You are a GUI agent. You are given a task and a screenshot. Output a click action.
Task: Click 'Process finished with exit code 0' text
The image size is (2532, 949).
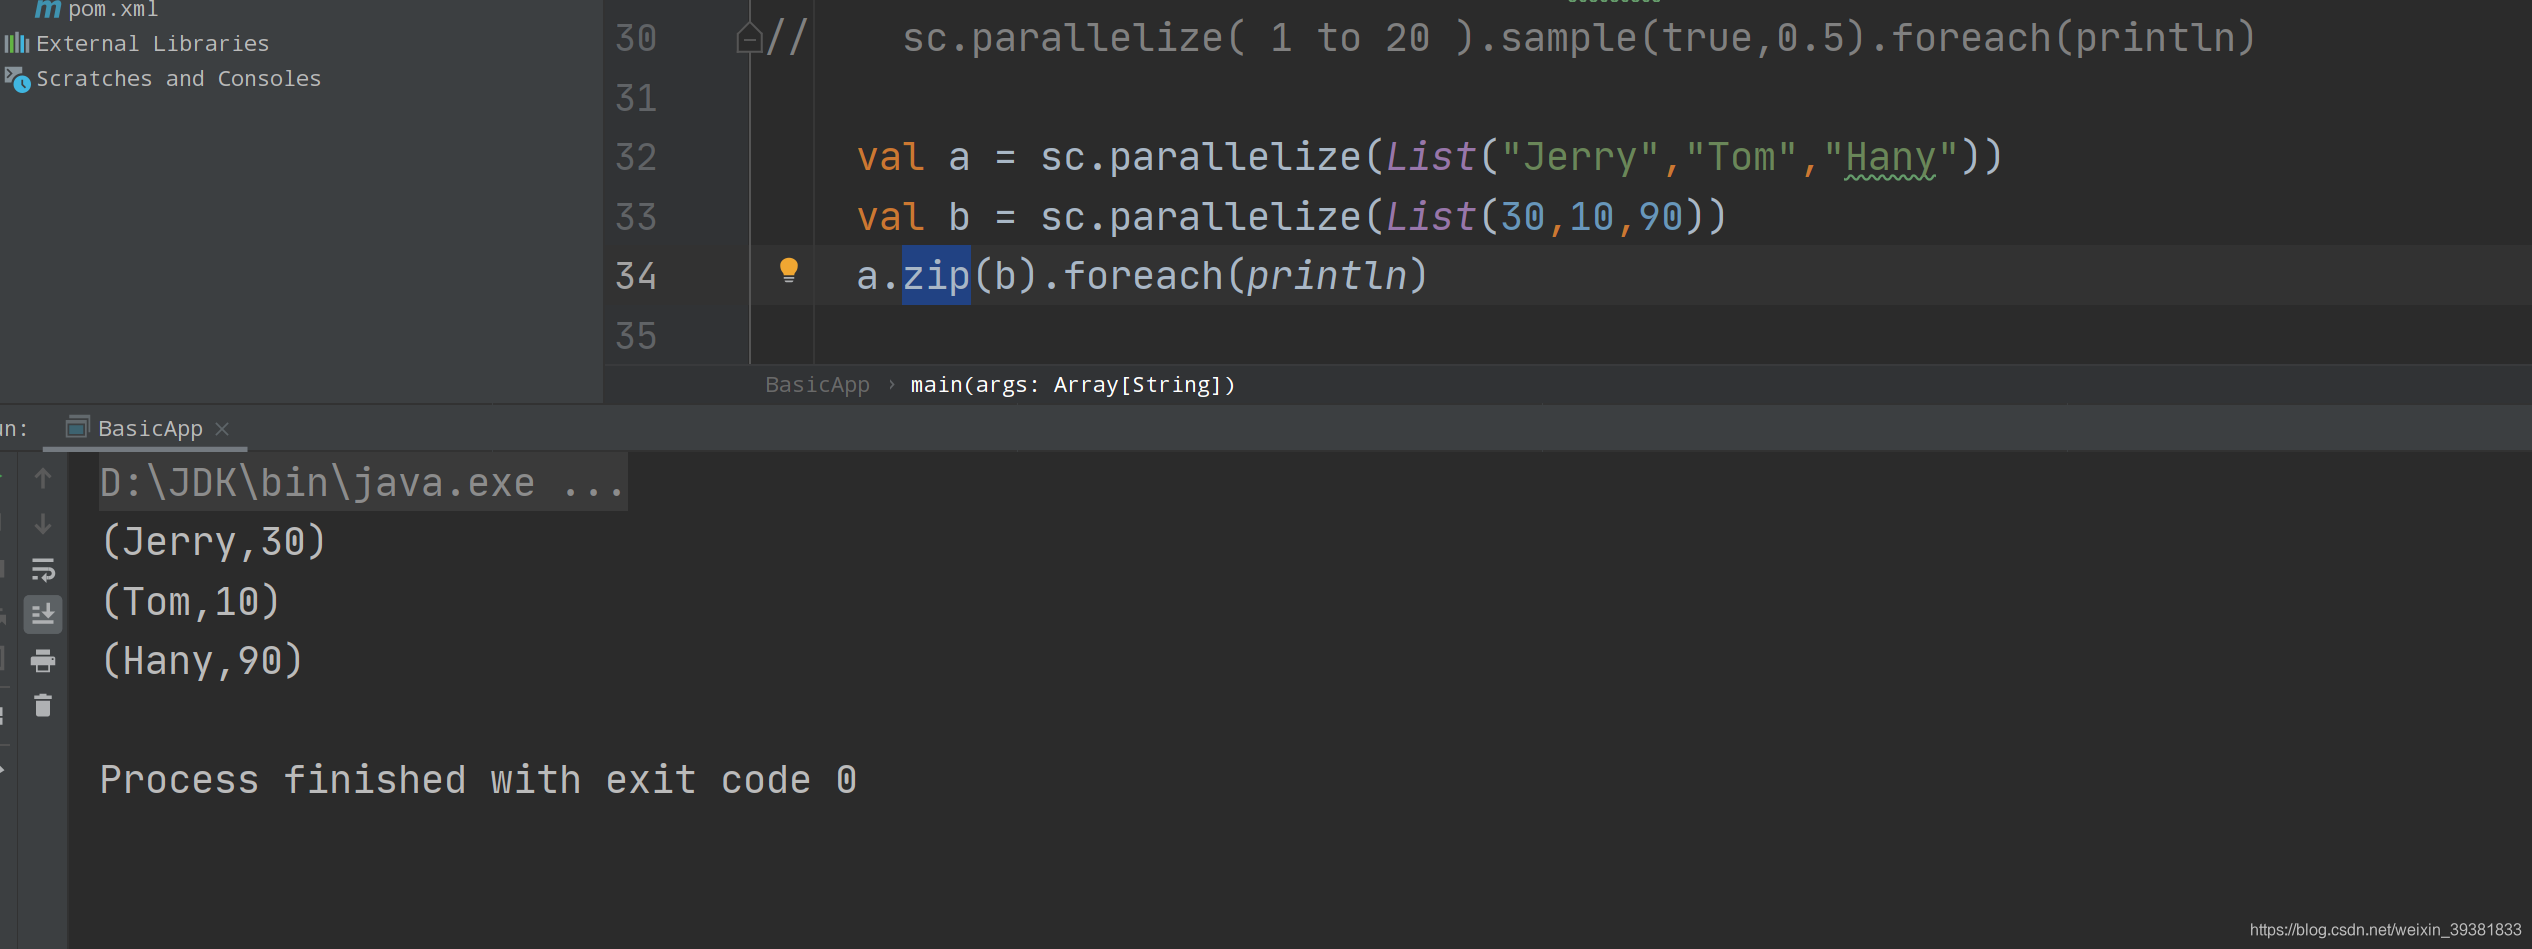click(478, 780)
